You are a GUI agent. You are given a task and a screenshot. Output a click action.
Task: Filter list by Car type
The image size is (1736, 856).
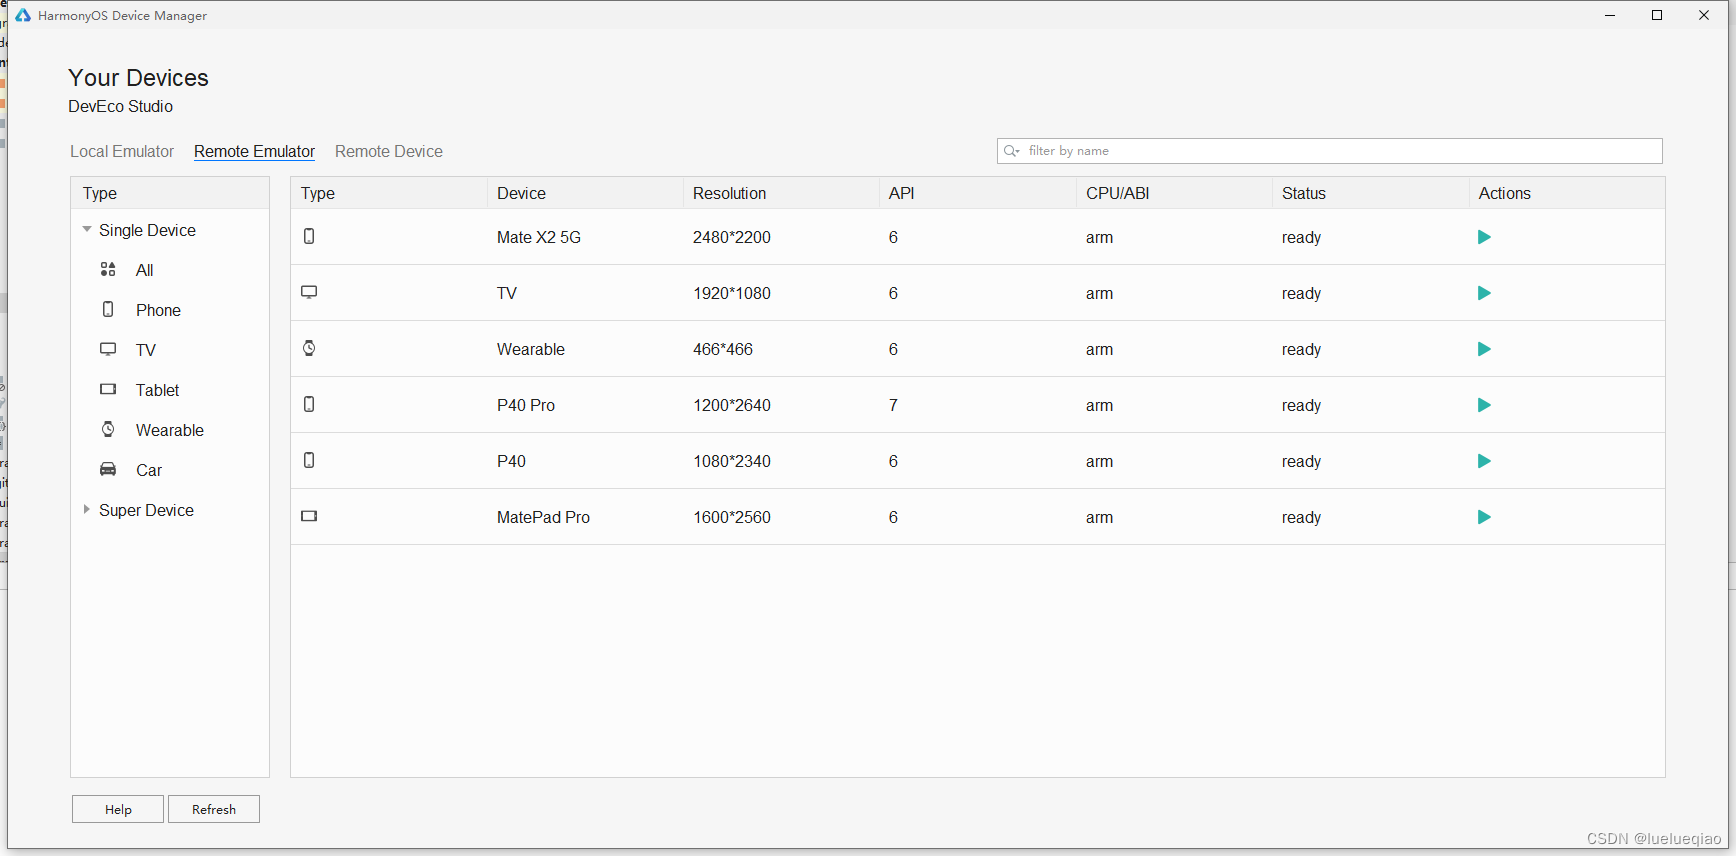[149, 470]
